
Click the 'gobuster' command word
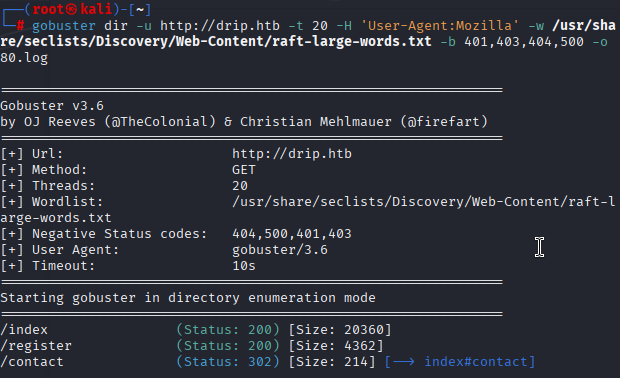coord(64,26)
